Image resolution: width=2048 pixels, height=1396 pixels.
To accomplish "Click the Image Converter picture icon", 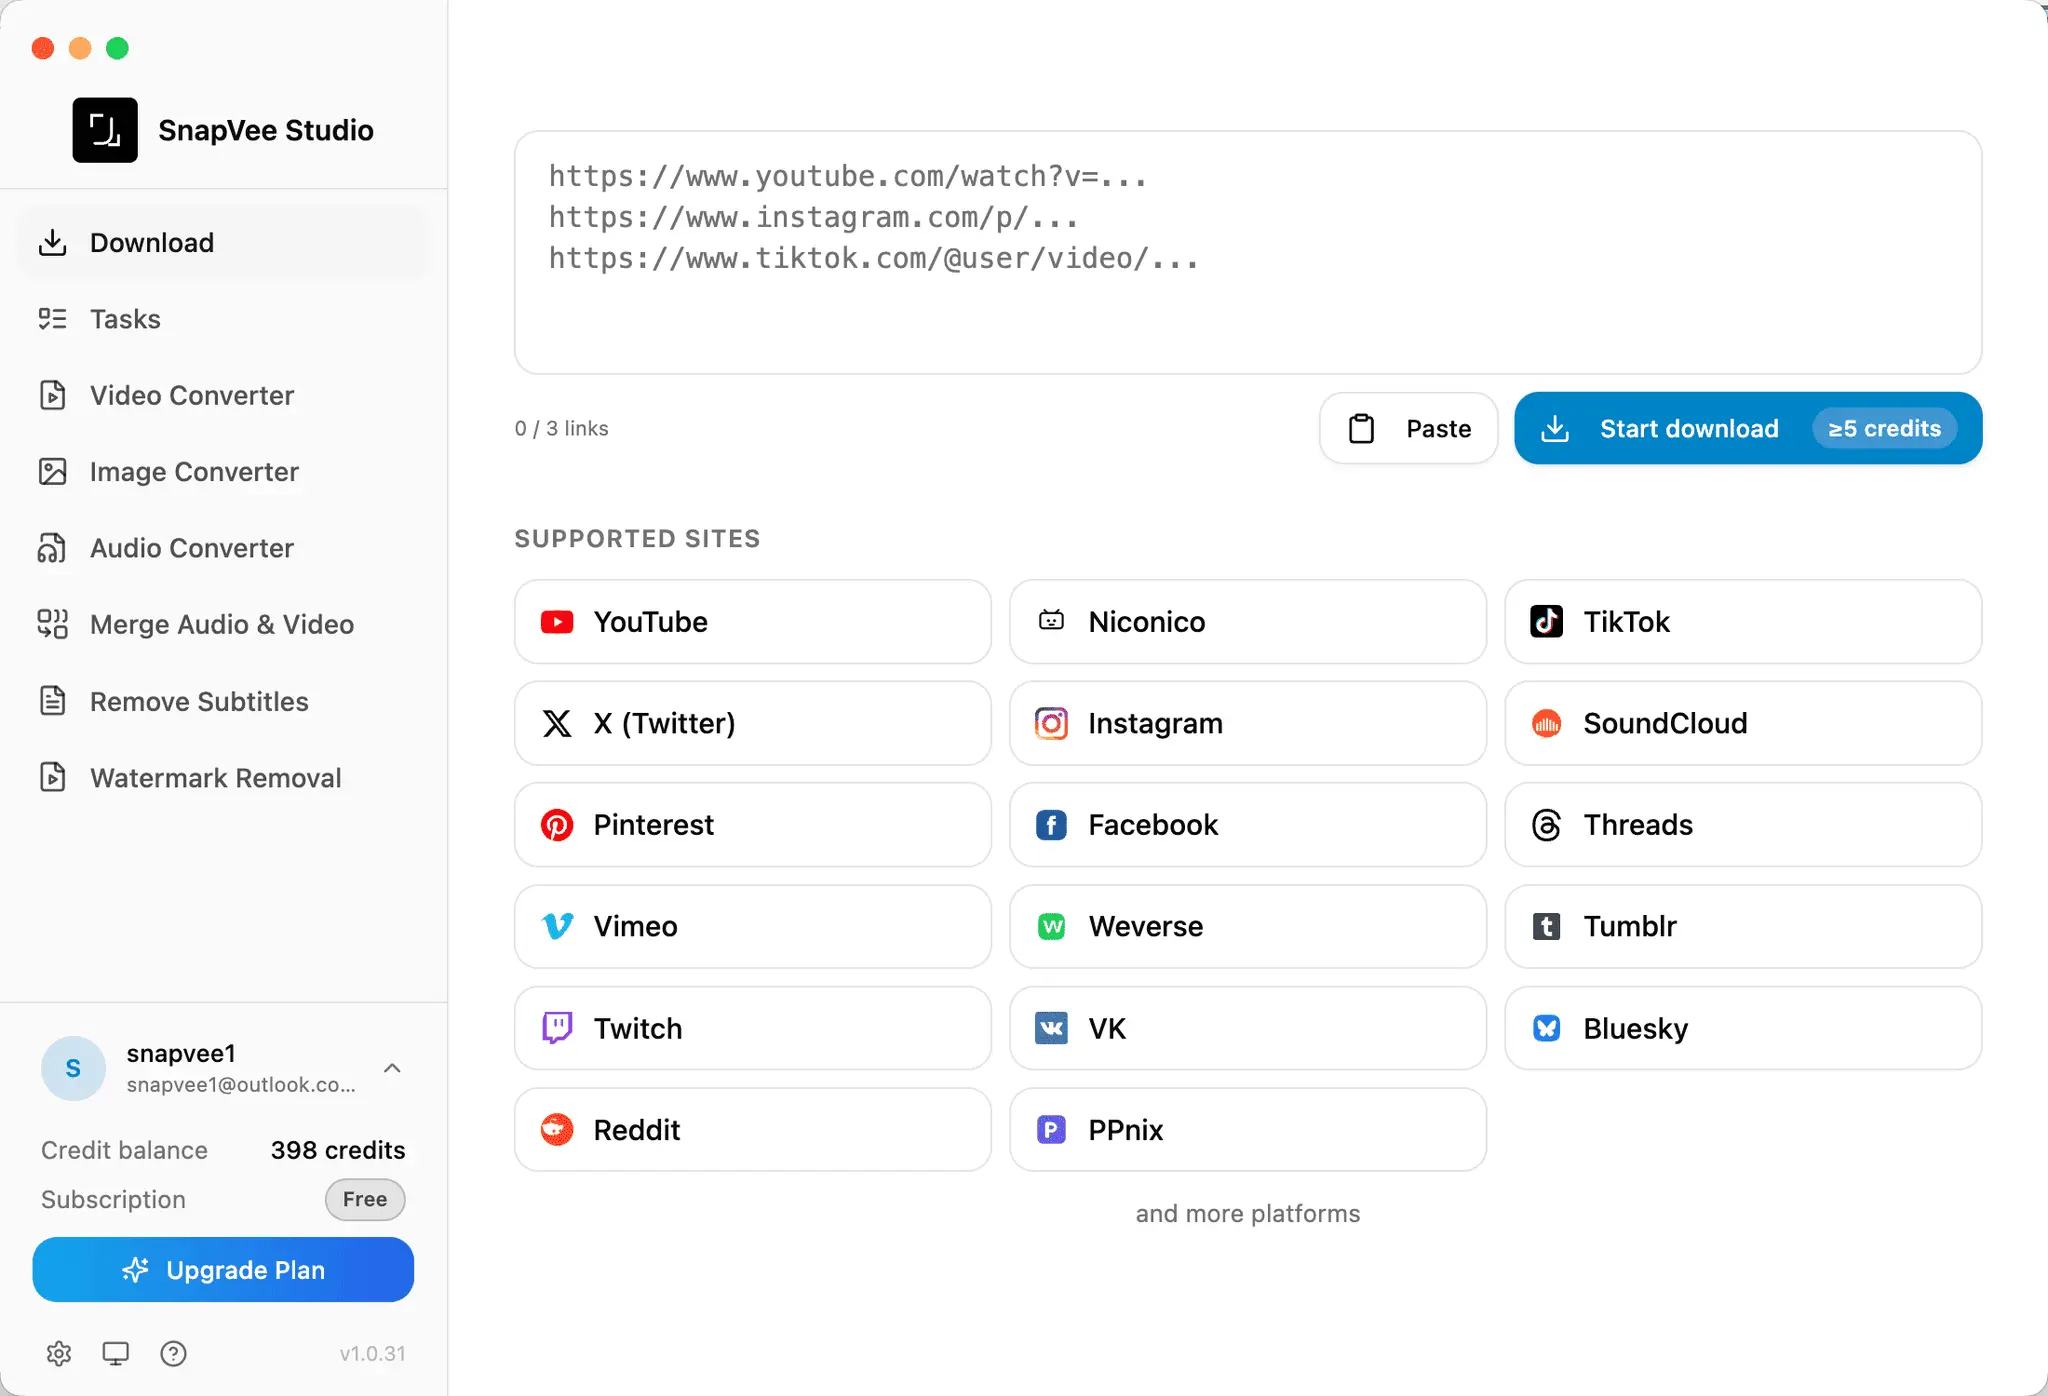I will click(52, 472).
